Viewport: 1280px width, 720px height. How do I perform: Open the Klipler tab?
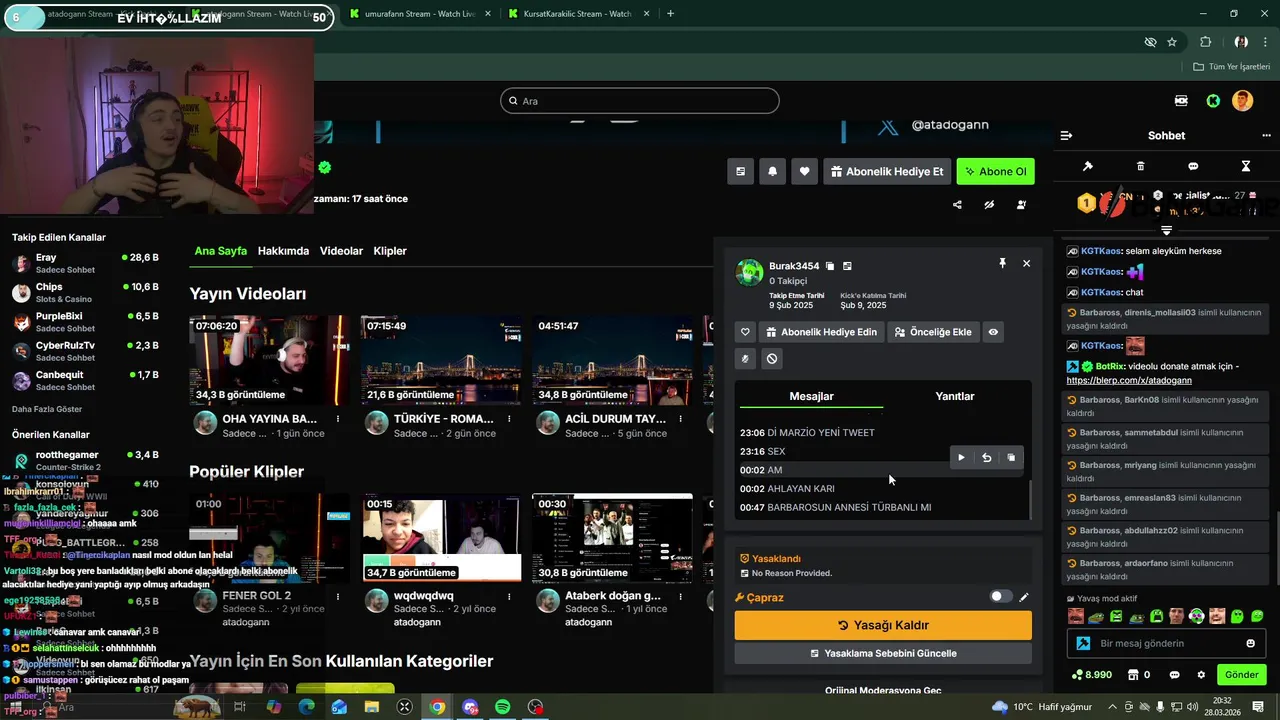tap(390, 251)
